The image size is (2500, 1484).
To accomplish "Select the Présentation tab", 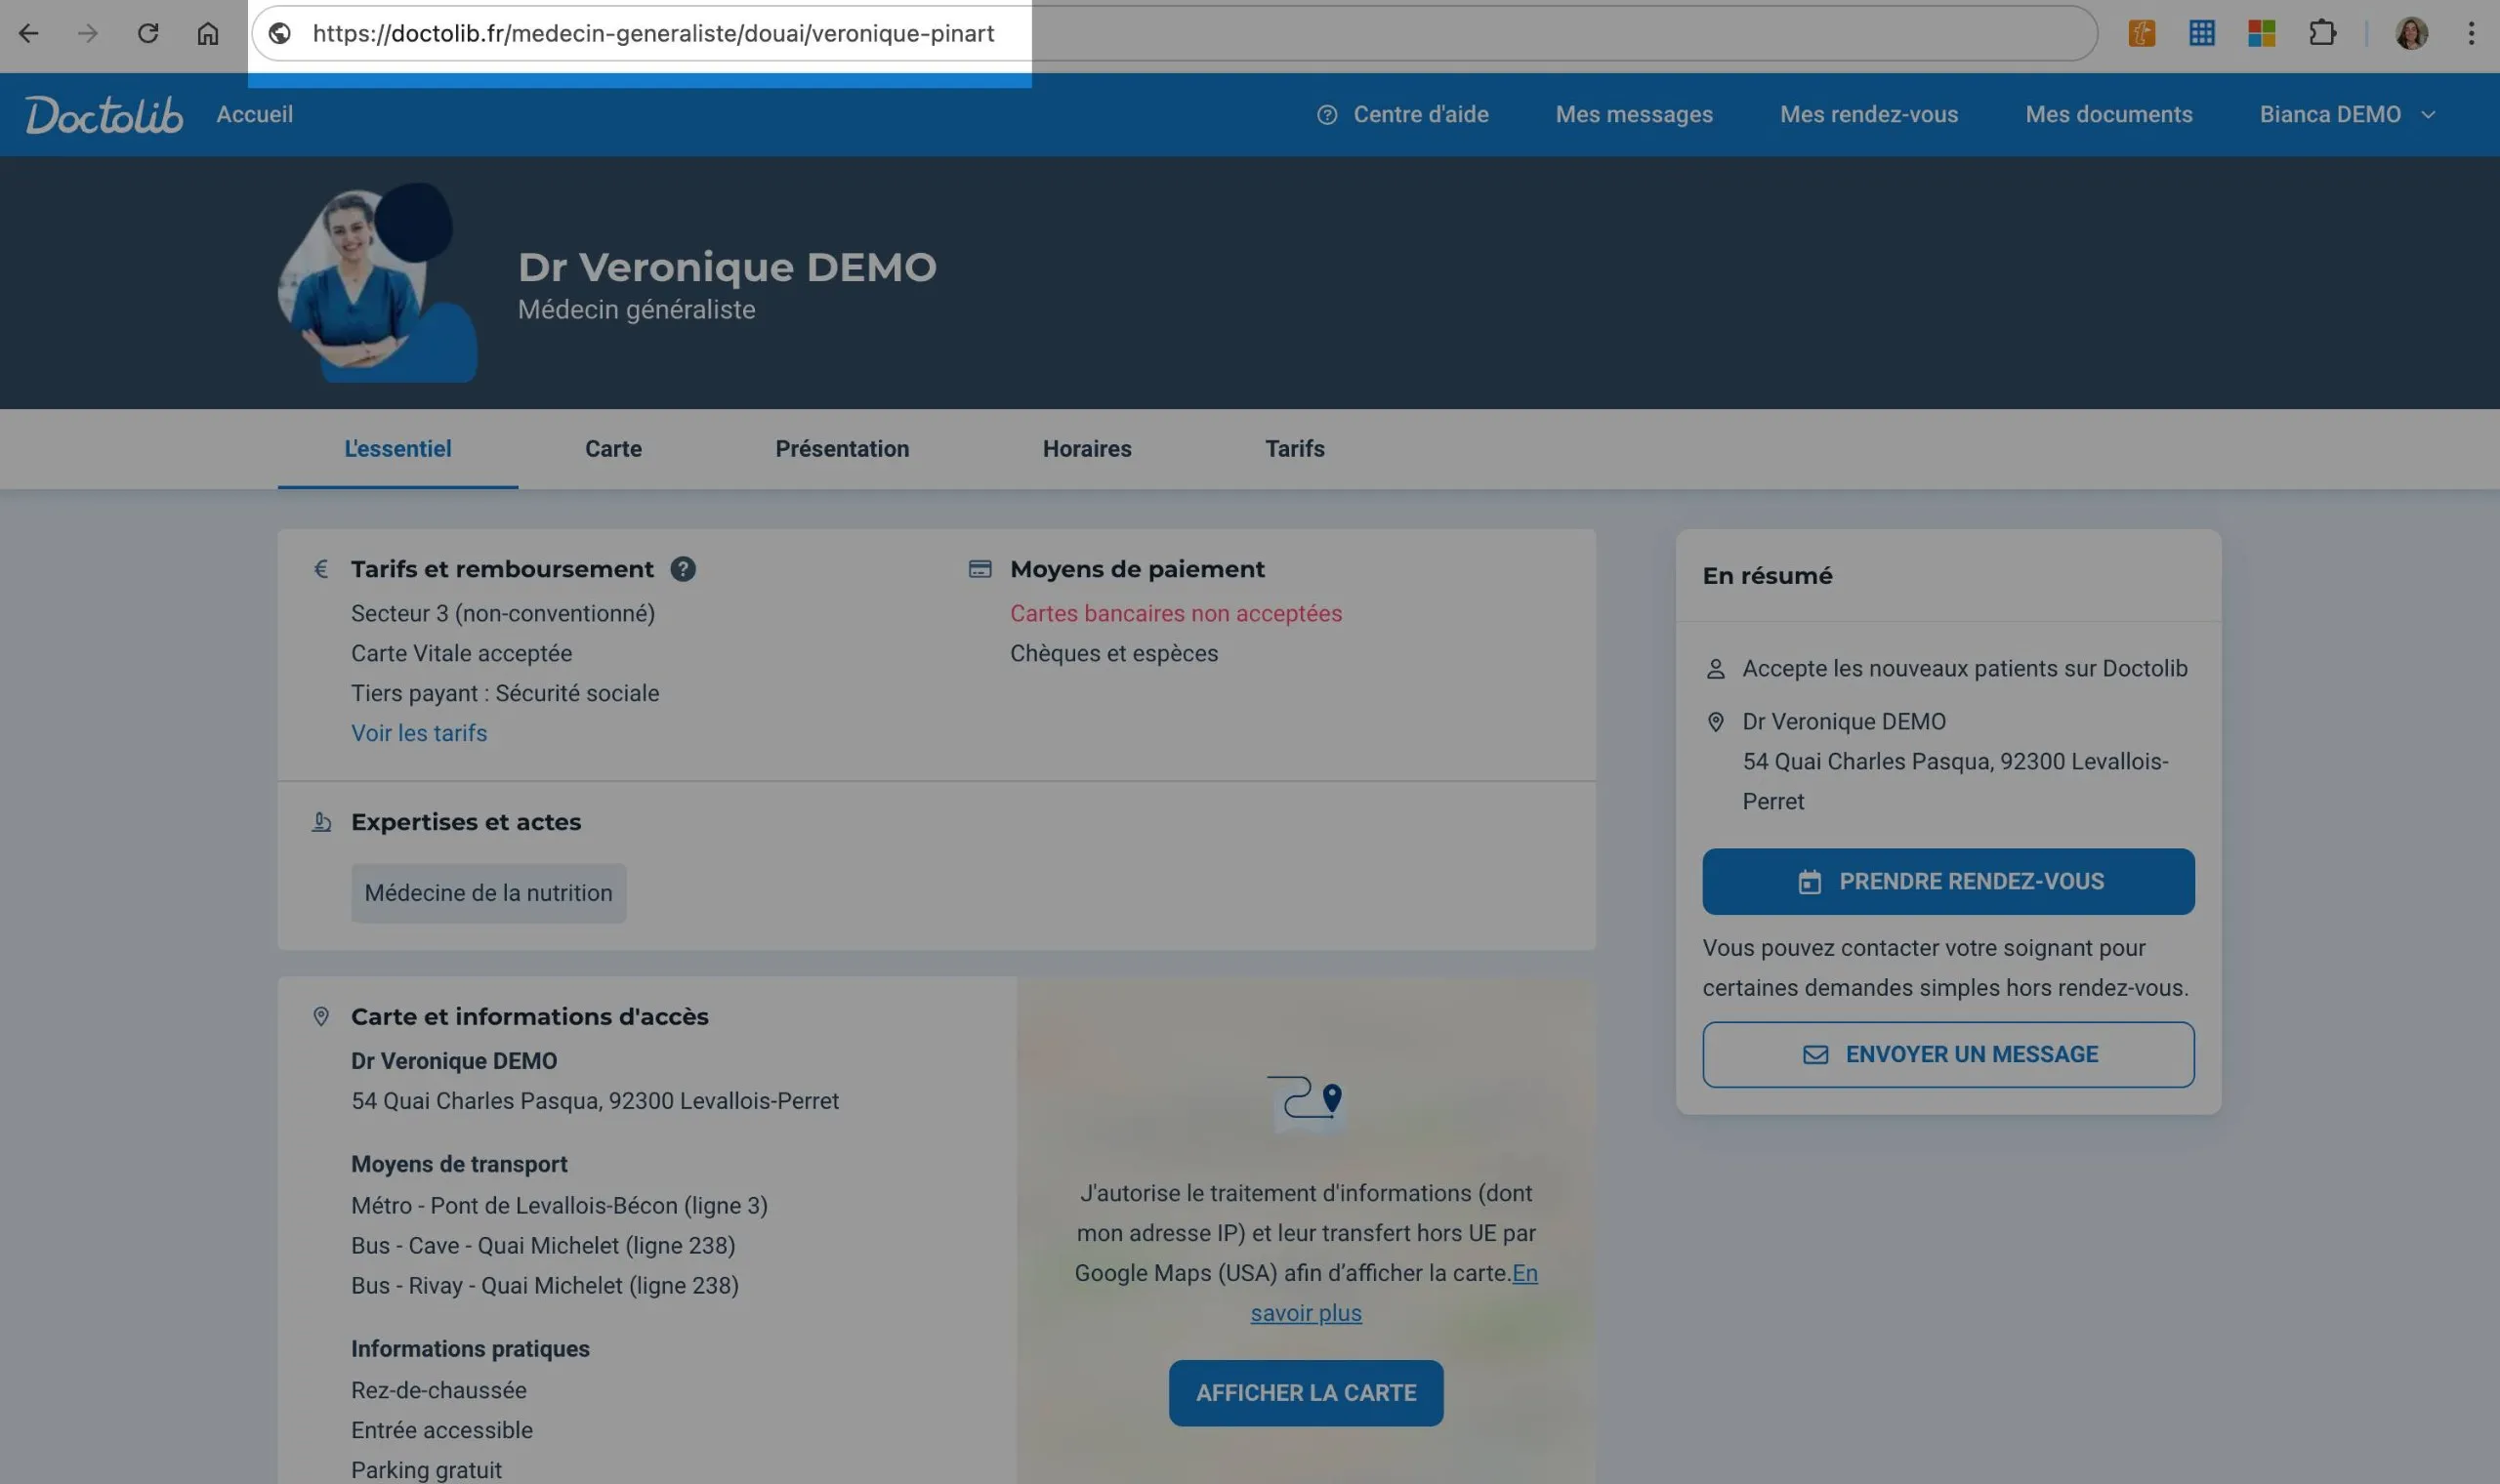I will tap(842, 449).
